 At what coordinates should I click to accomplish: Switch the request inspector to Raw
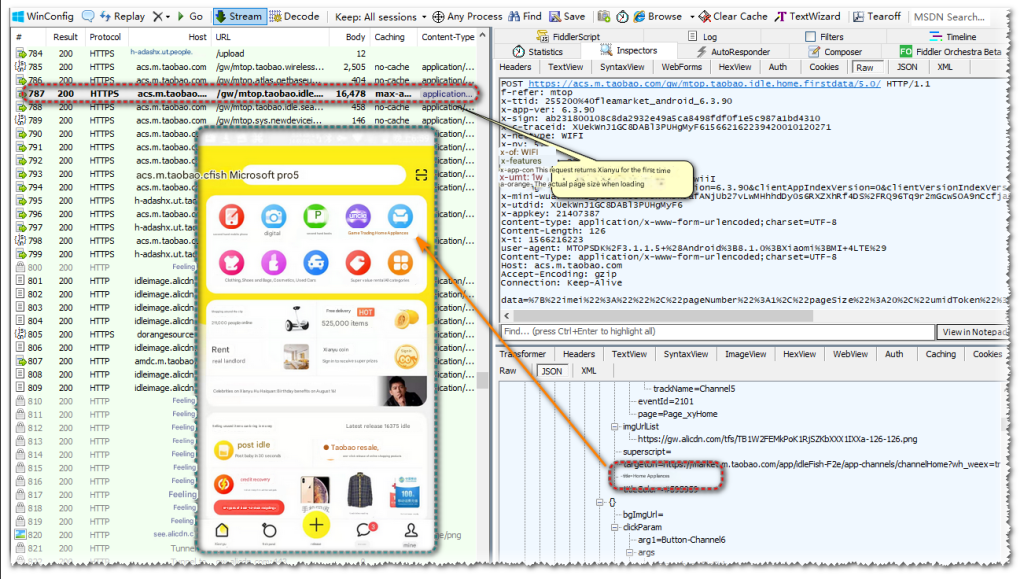point(865,67)
